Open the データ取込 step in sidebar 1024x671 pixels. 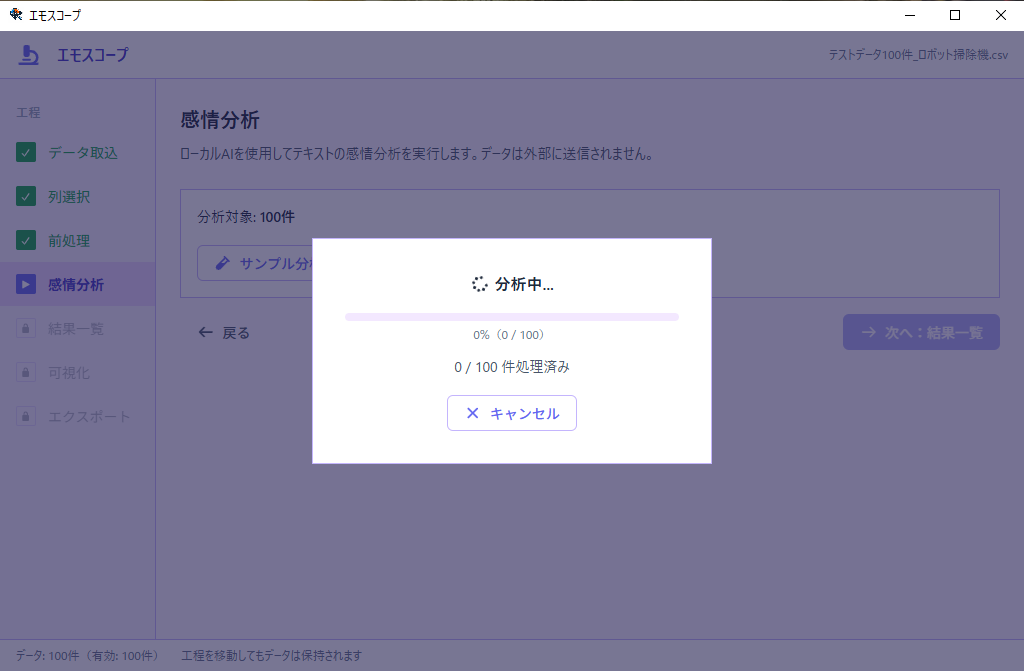(78, 153)
